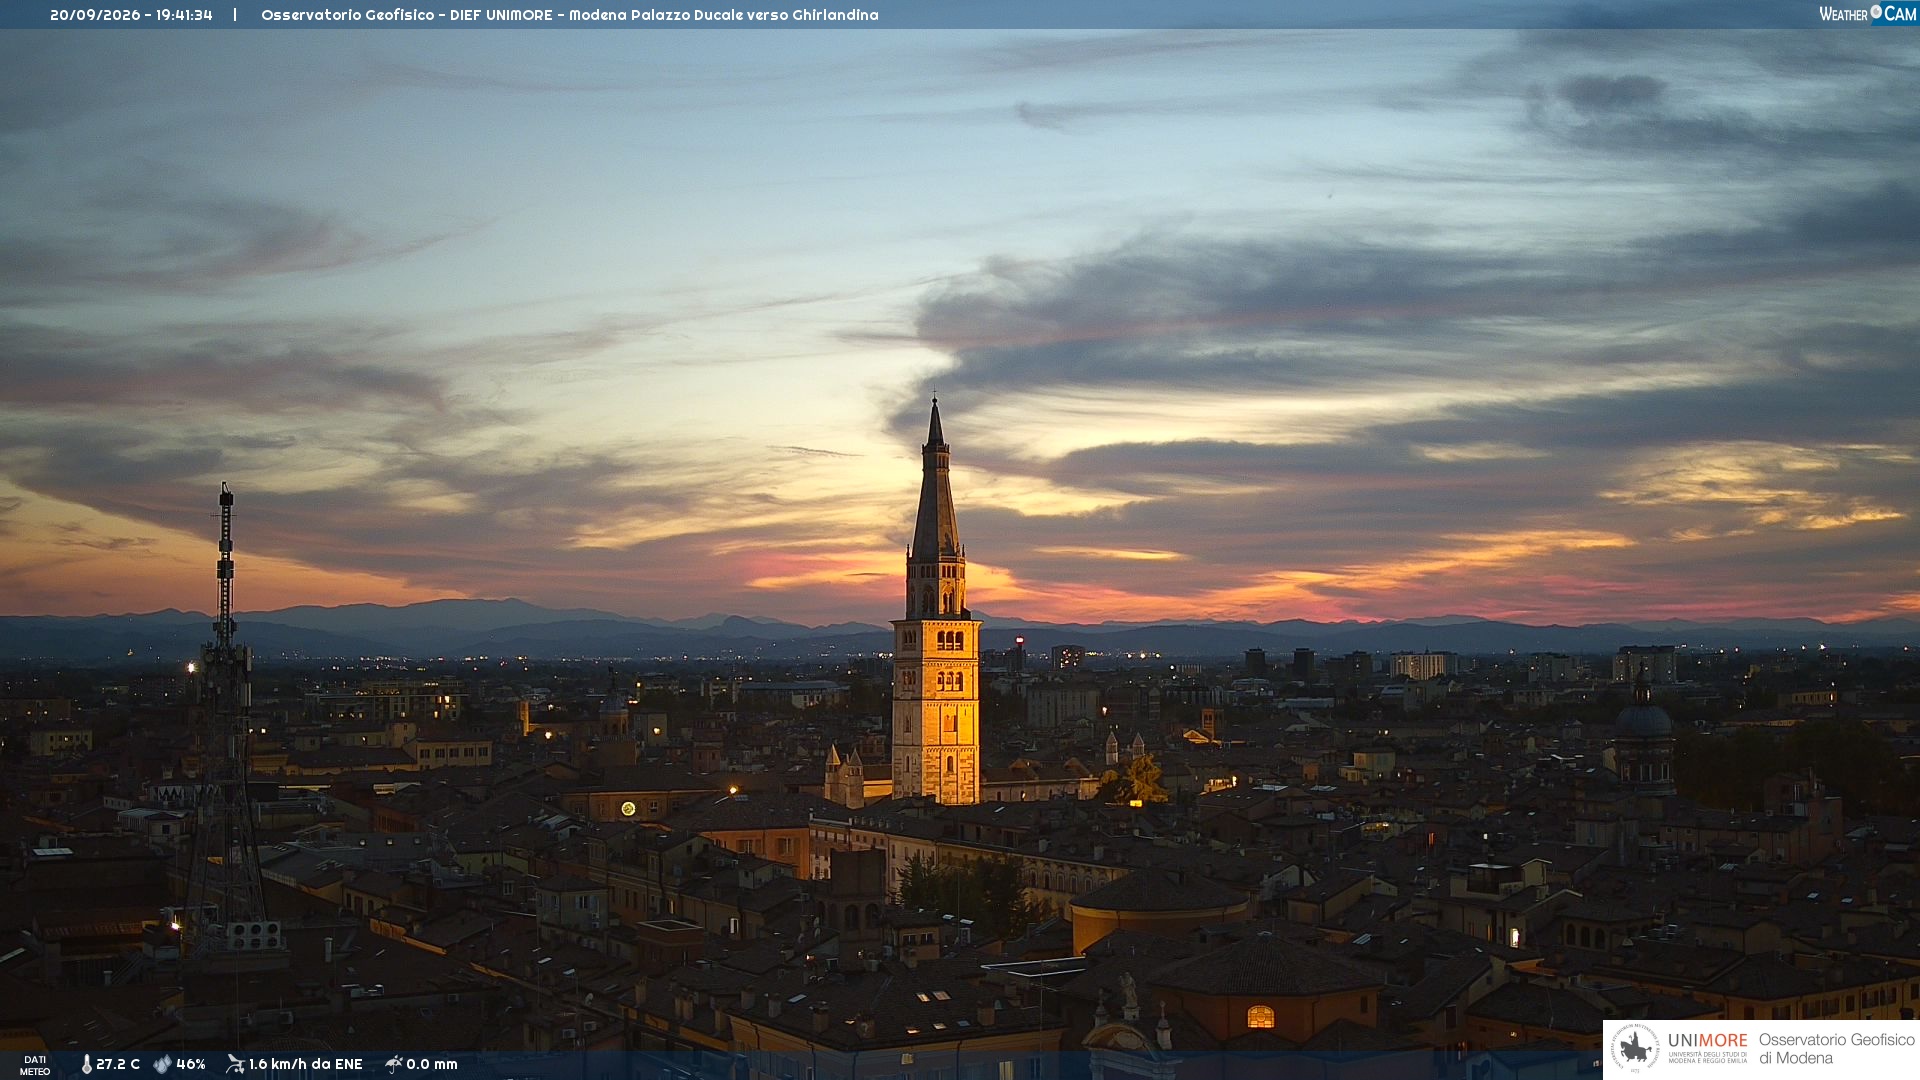Click the WeatherCam logo
Image resolution: width=1920 pixels, height=1080 pixels.
click(x=1868, y=13)
